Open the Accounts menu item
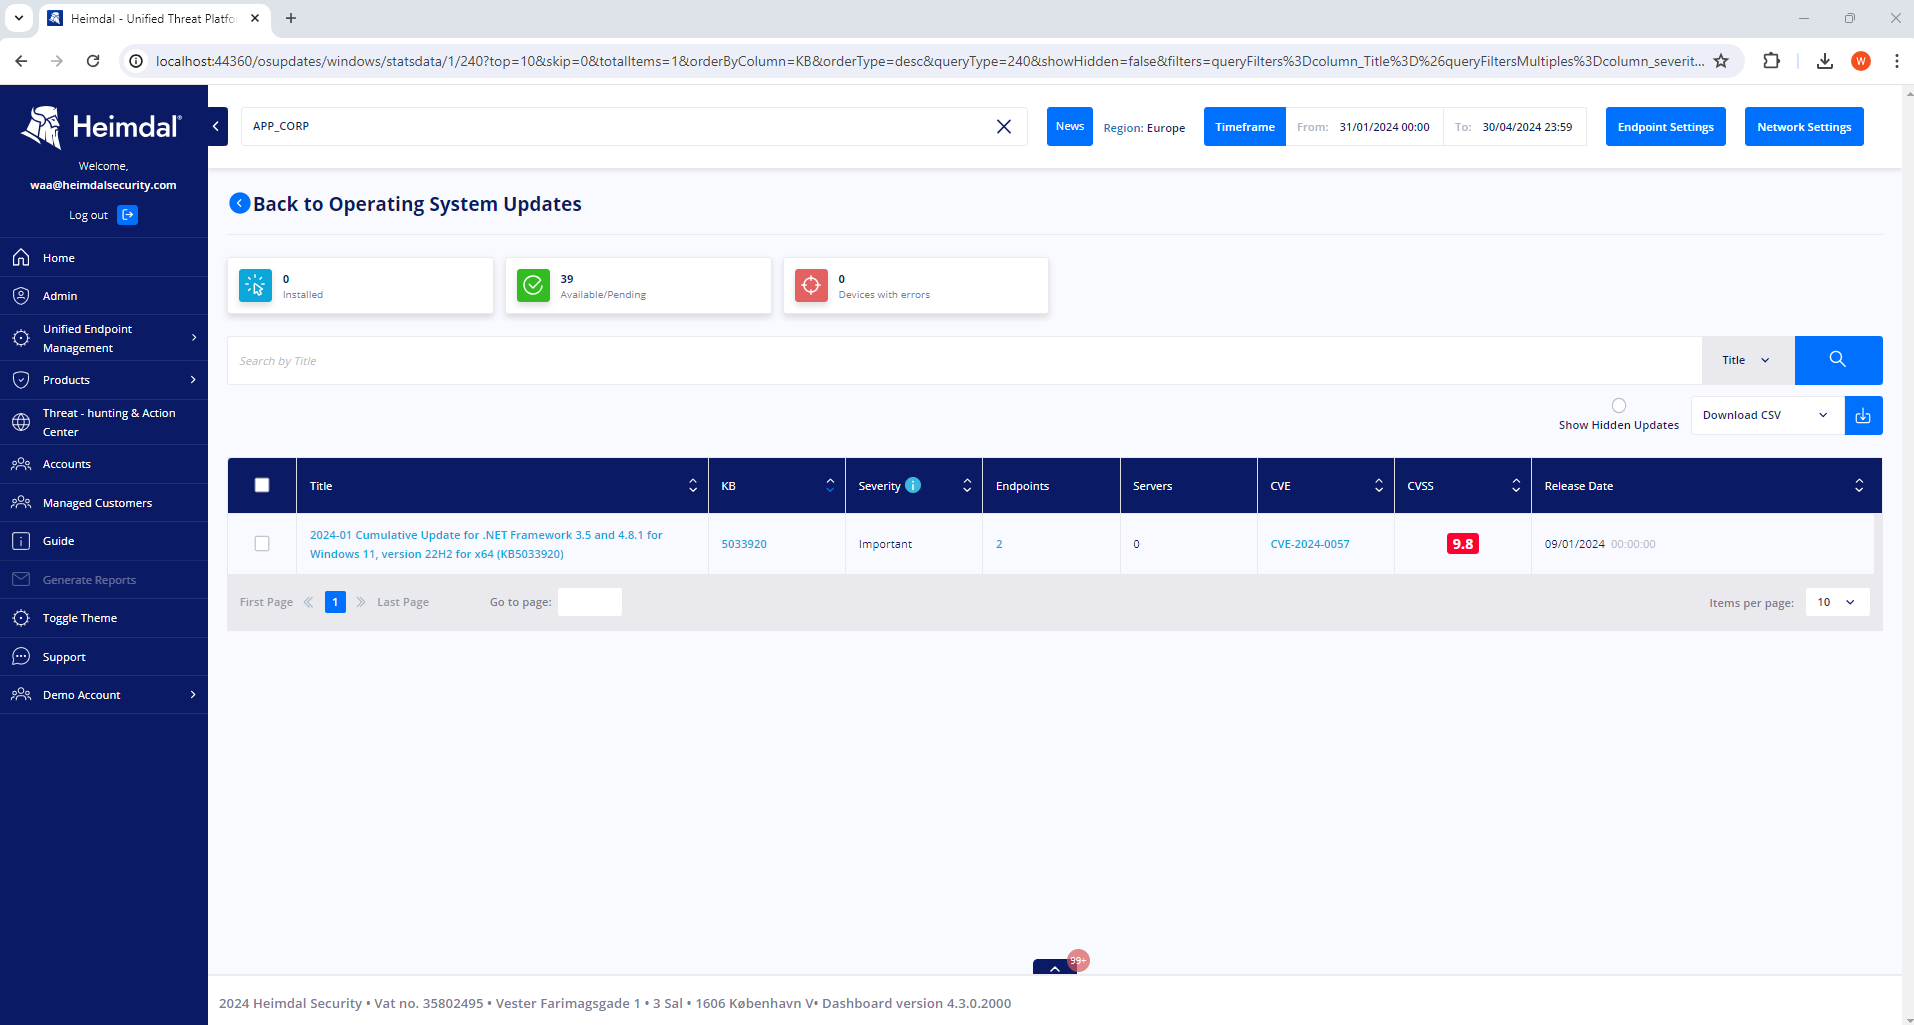Viewport: 1914px width, 1025px height. coord(104,464)
